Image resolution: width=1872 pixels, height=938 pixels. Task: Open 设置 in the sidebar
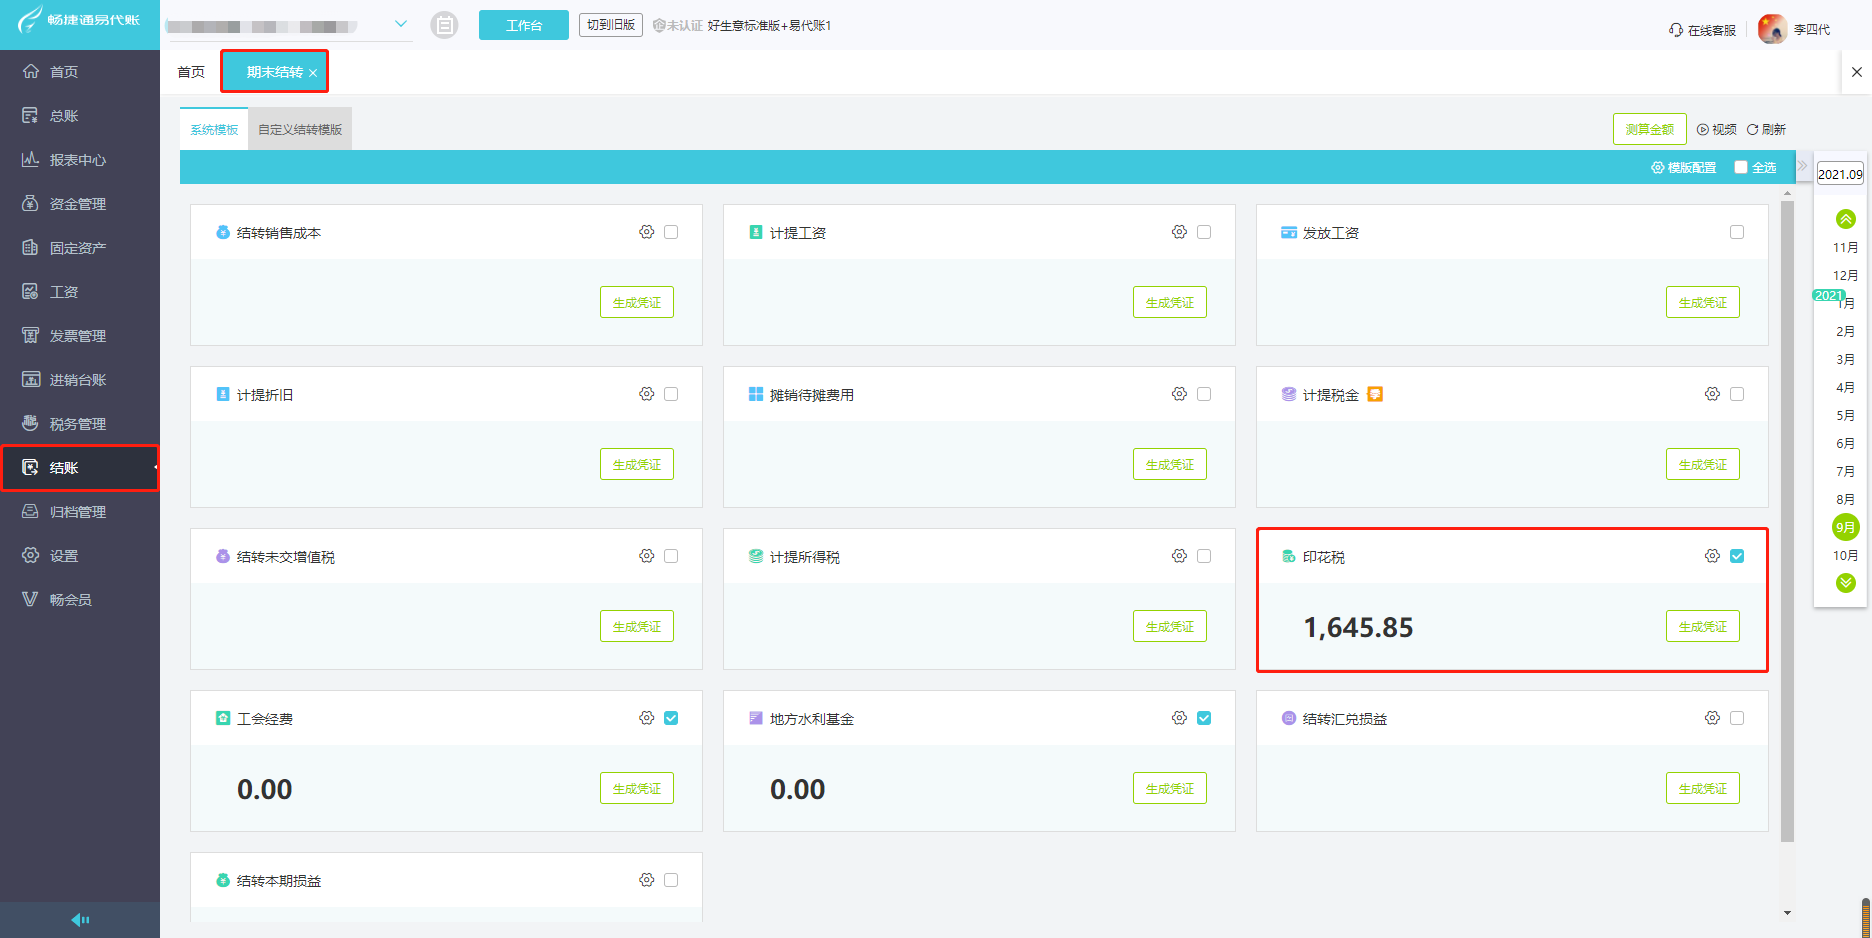point(79,556)
